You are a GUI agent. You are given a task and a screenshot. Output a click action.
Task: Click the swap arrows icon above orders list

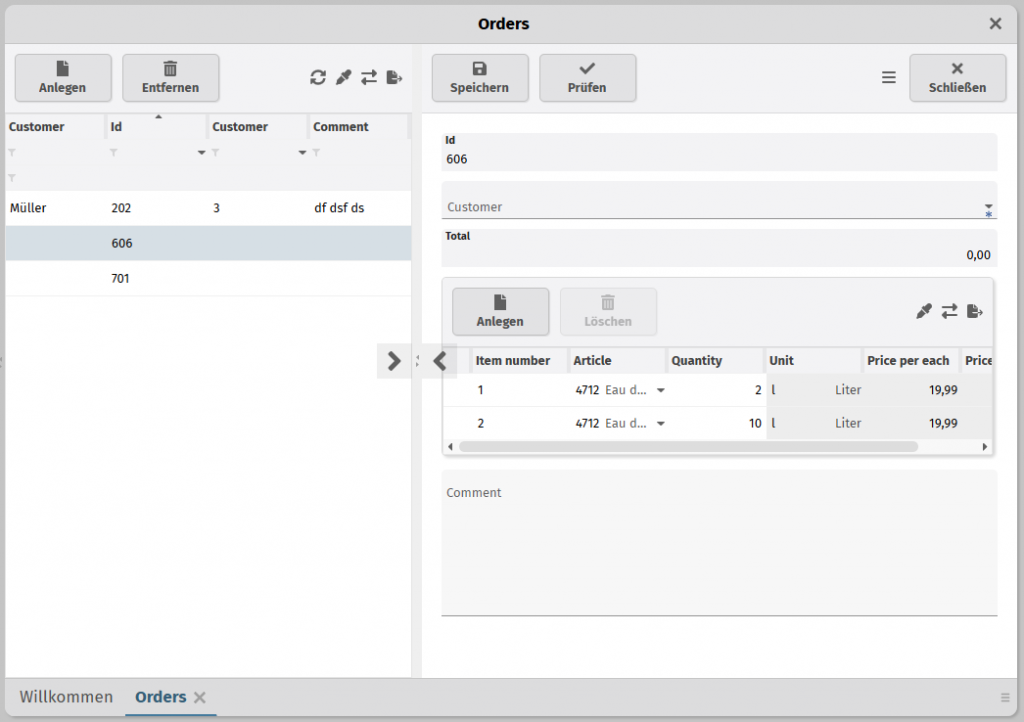pyautogui.click(x=369, y=78)
